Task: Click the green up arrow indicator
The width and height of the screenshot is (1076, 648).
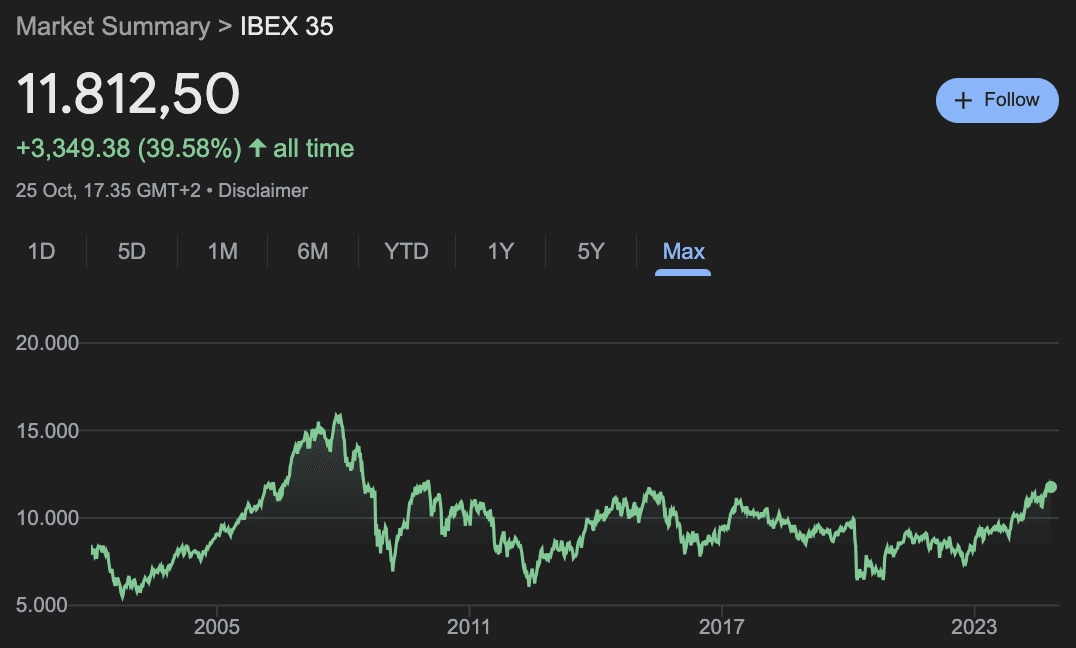Action: [256, 147]
